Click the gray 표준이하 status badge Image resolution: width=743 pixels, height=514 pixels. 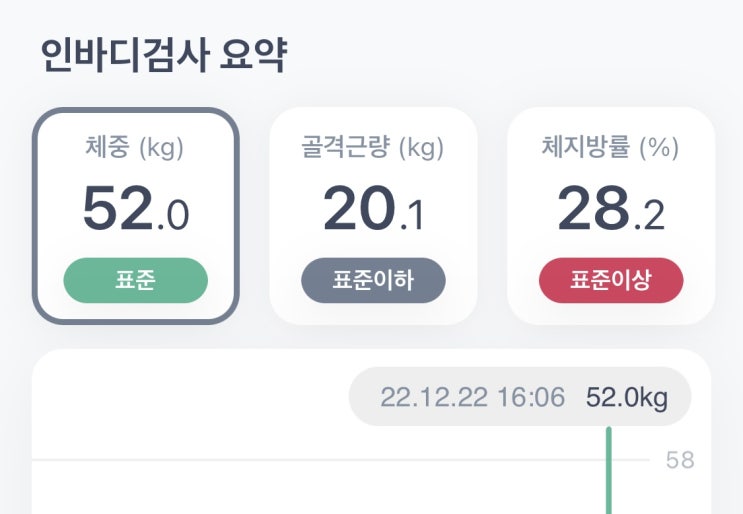373,281
